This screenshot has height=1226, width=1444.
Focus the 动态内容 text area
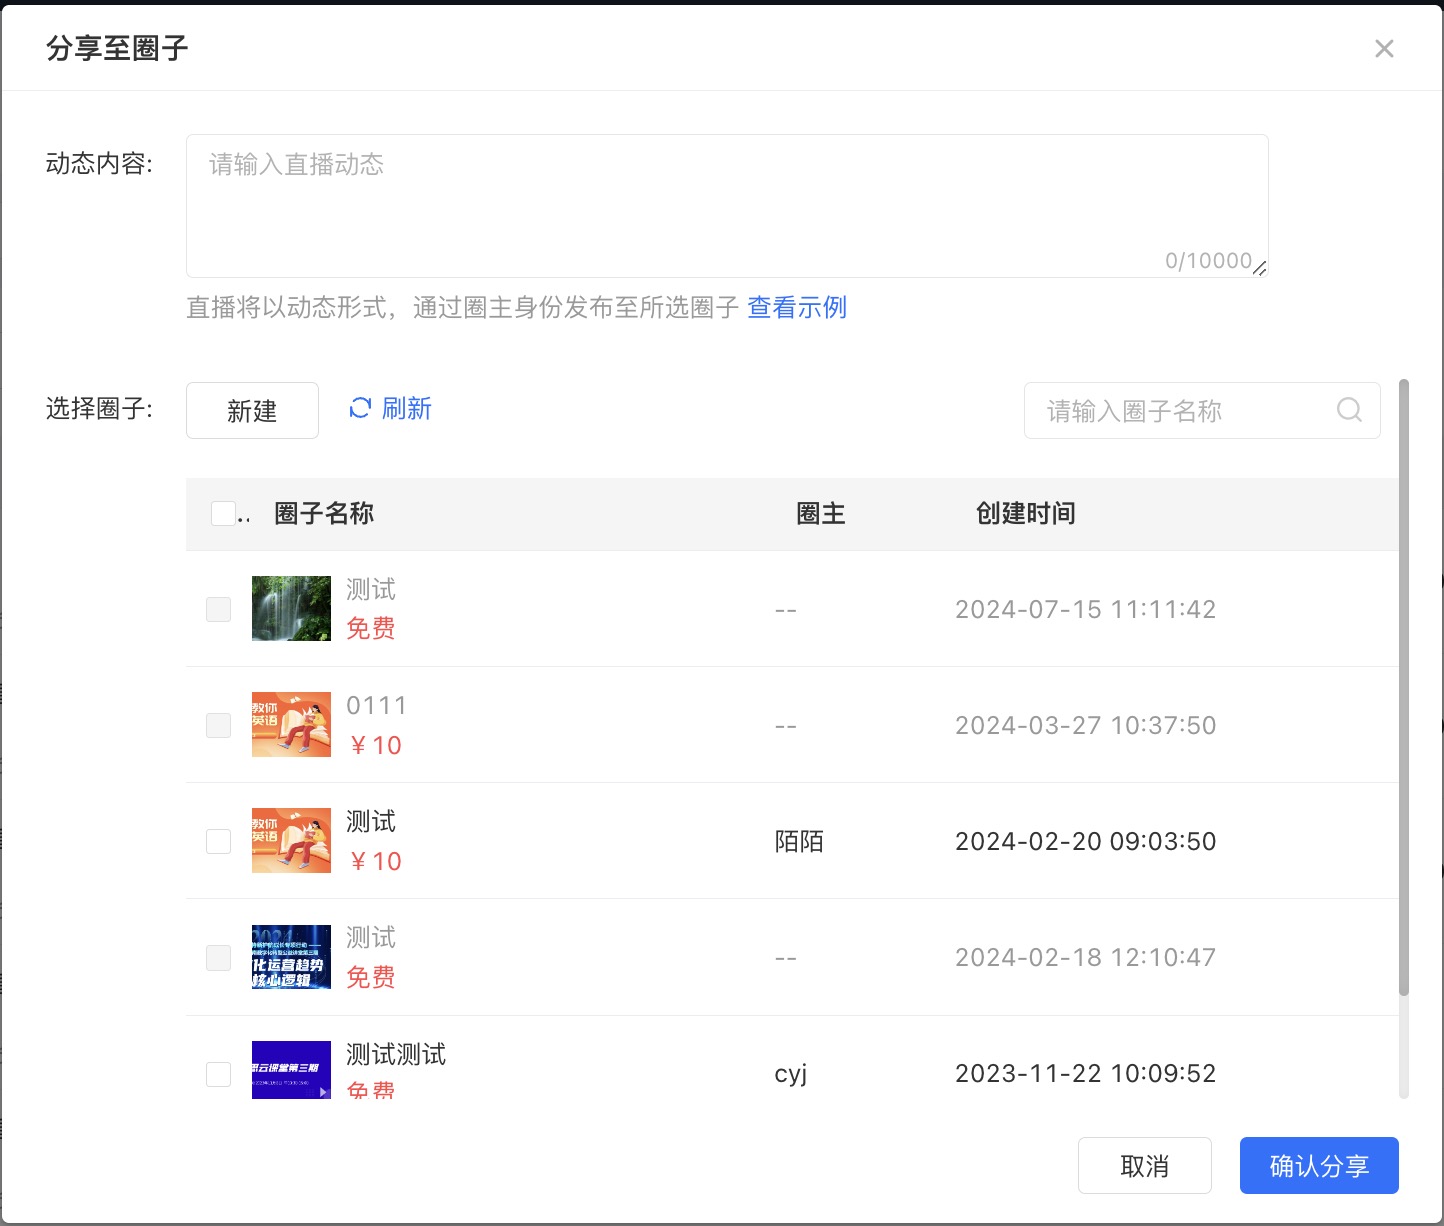(726, 206)
